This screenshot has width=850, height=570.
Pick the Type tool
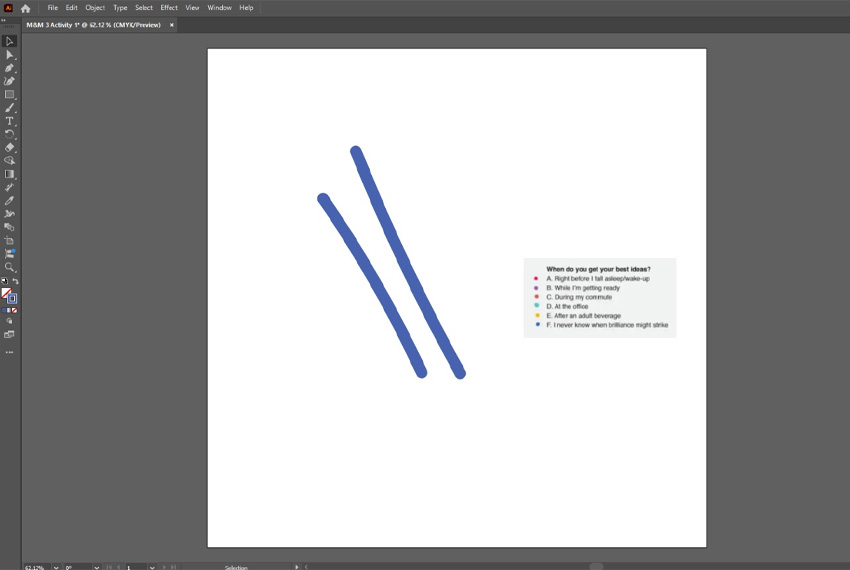[10, 121]
